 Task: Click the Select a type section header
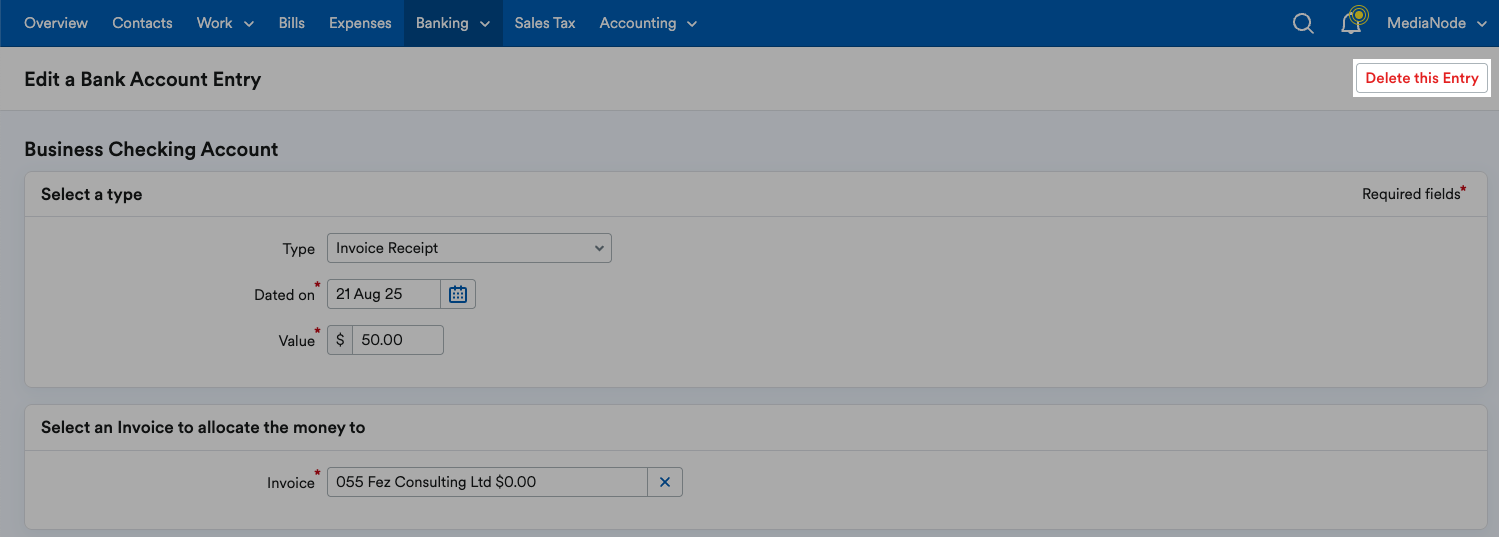click(x=92, y=194)
